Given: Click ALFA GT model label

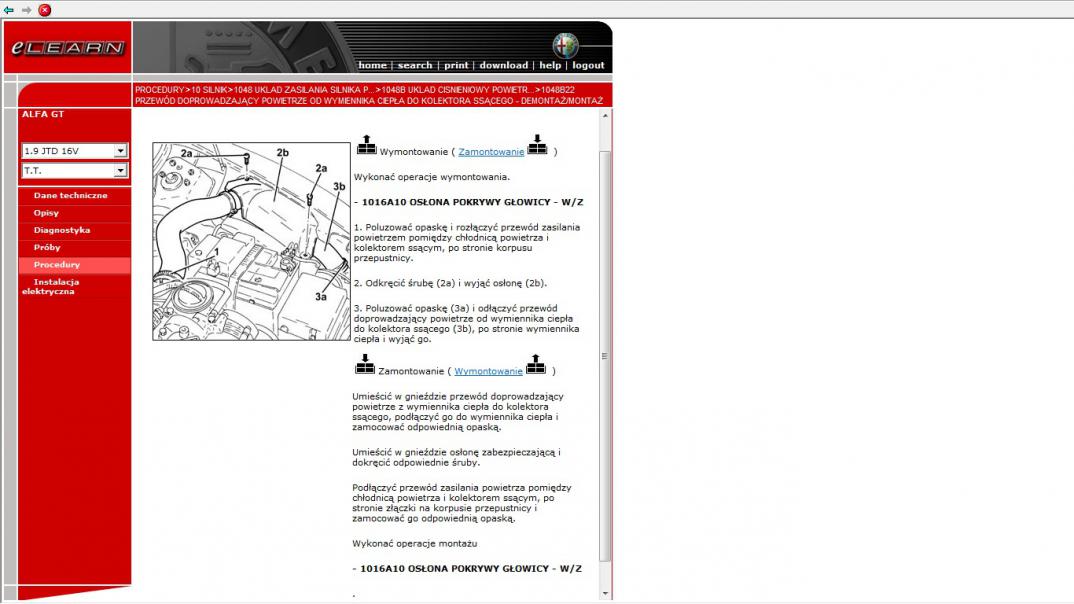Looking at the screenshot, I should [x=43, y=114].
